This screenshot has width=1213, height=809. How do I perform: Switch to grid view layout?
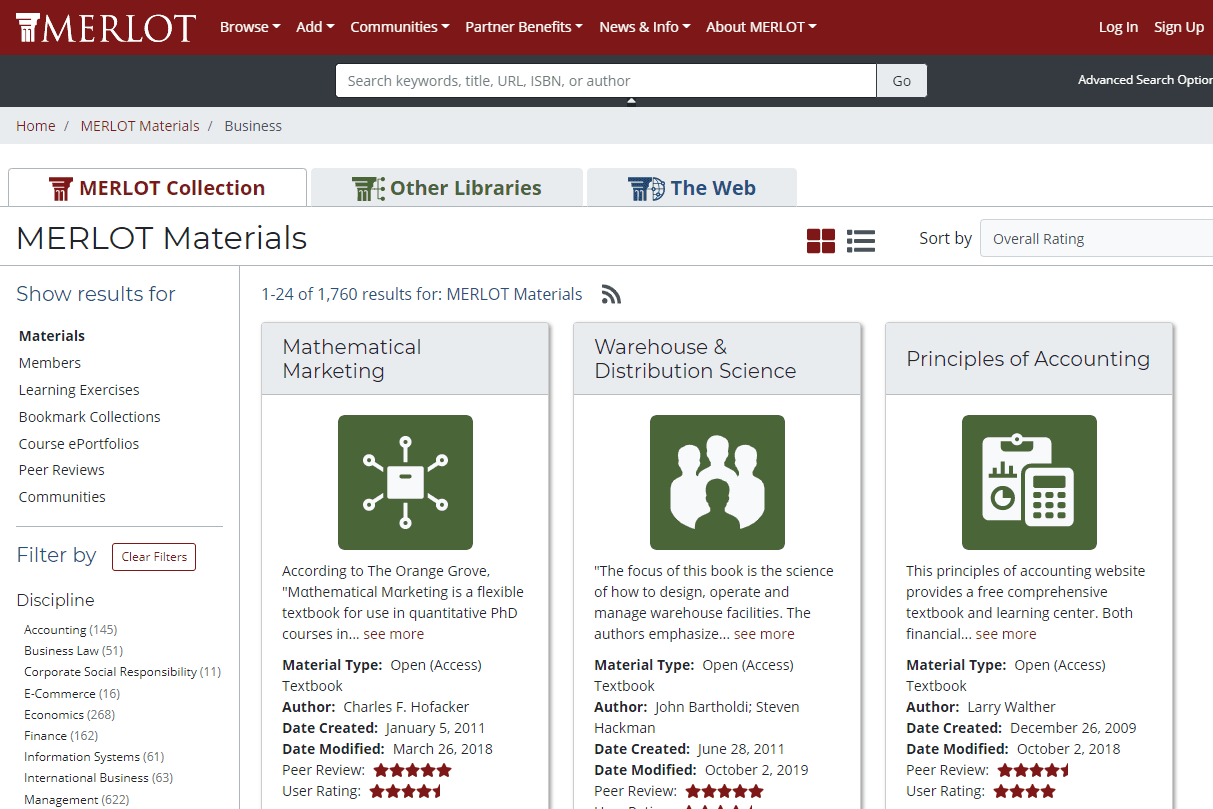pos(820,240)
